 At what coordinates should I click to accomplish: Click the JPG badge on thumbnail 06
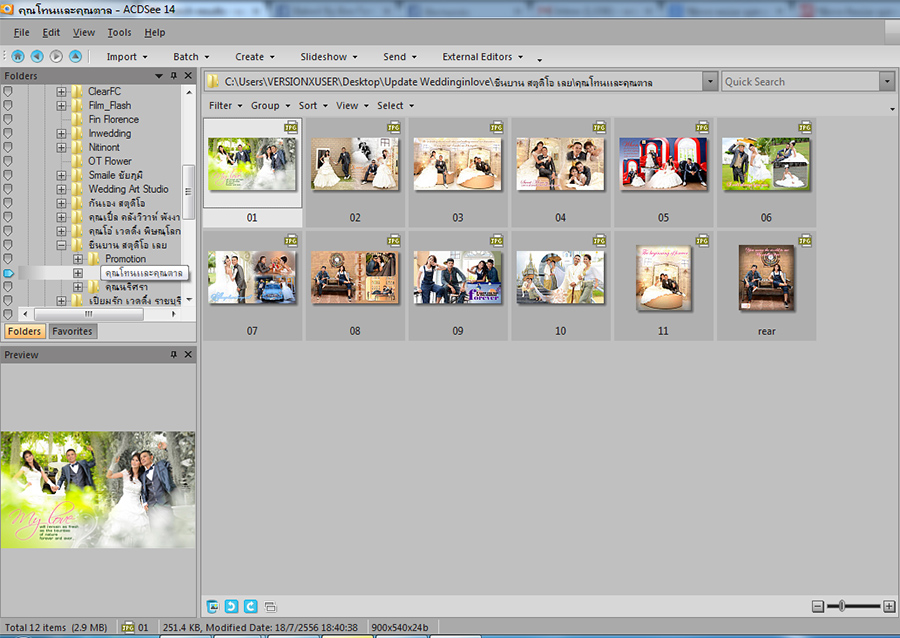click(805, 127)
